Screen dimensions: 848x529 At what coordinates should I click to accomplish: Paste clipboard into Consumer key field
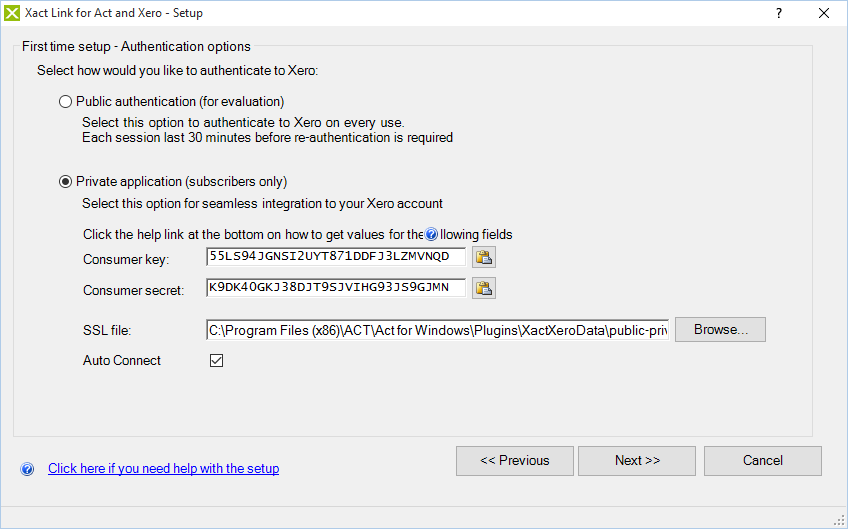pyautogui.click(x=484, y=257)
